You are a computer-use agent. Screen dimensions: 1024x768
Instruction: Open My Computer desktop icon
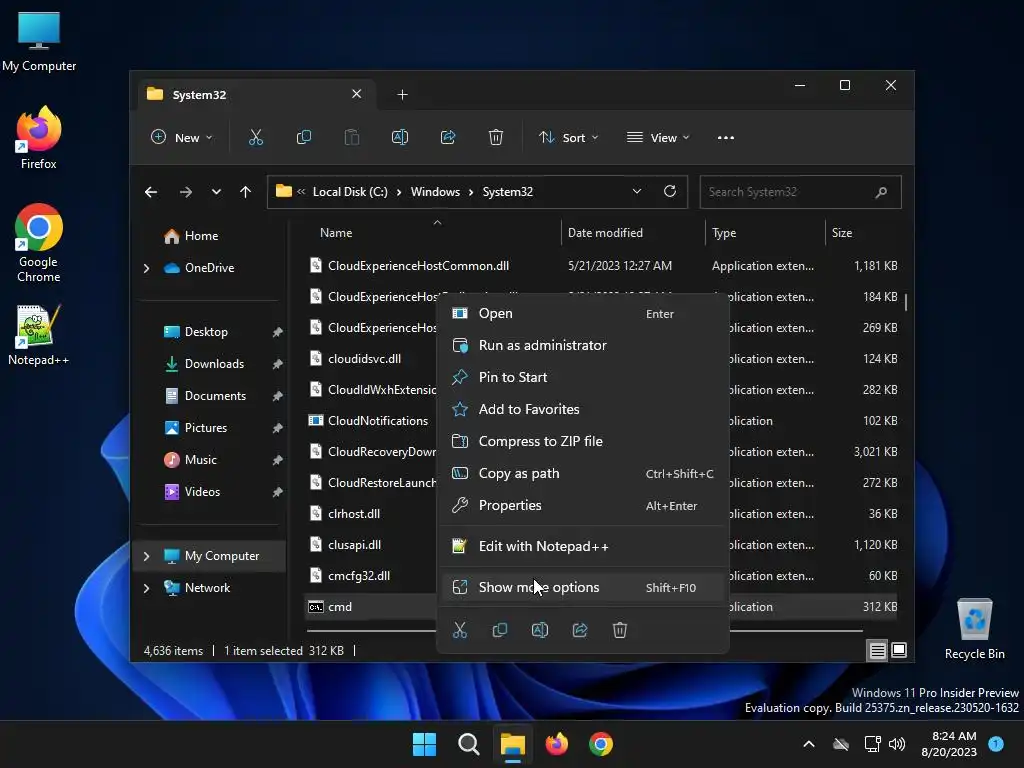click(39, 41)
